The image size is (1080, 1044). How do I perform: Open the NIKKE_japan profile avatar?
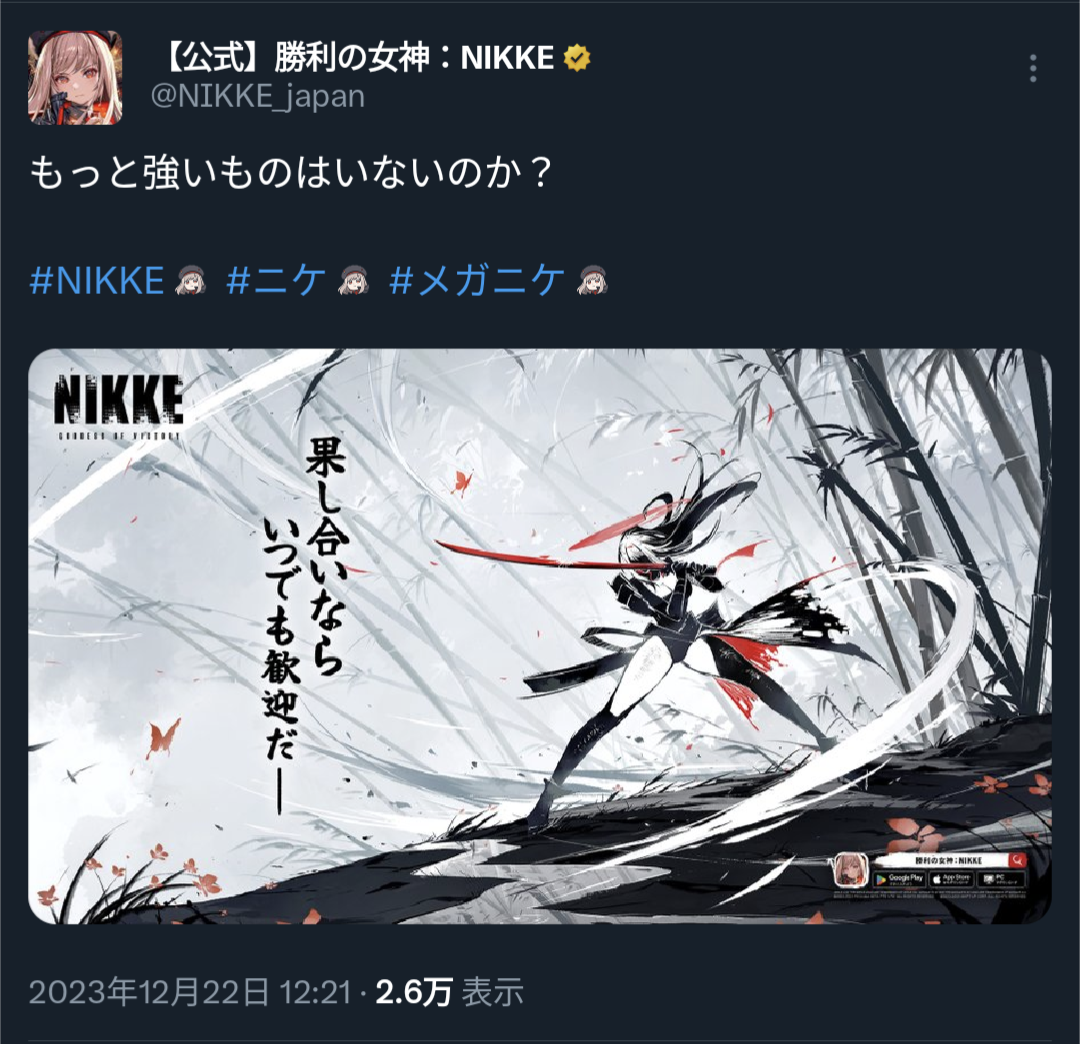[x=75, y=78]
